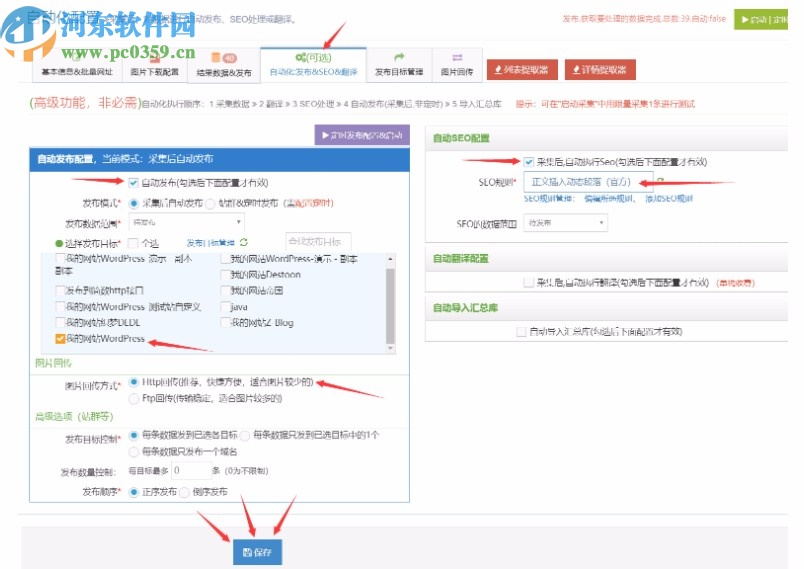Viewport: 804px width, 569px height.
Task: Open the 图片回传 tab
Action: tap(457, 66)
